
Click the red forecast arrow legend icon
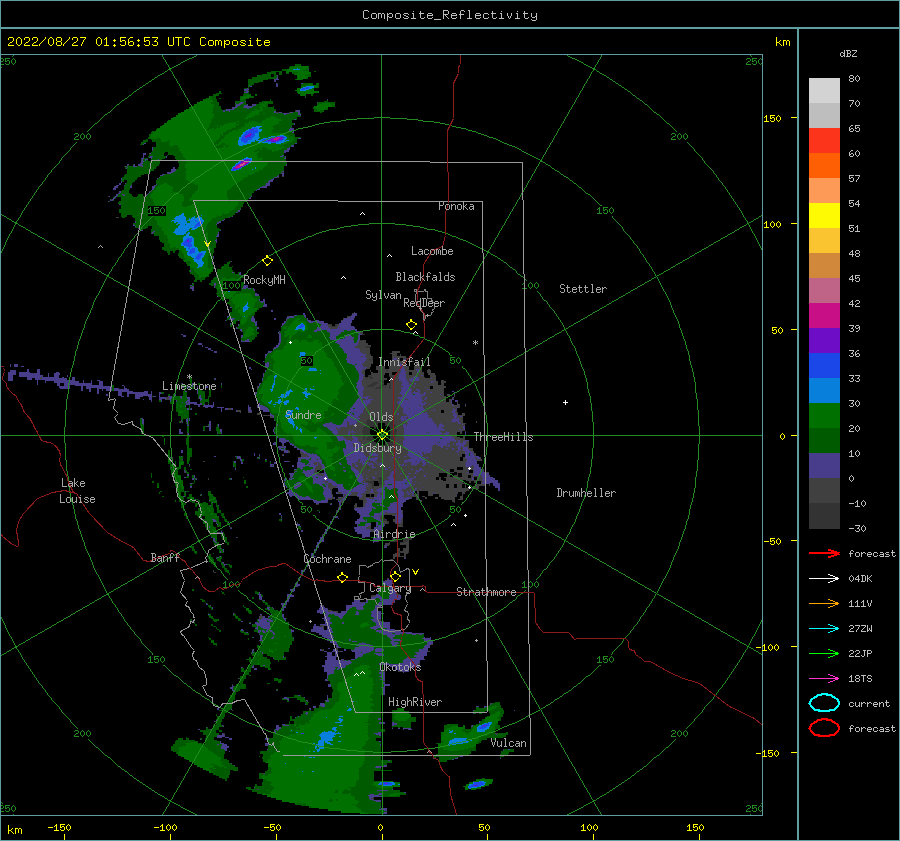[x=824, y=553]
